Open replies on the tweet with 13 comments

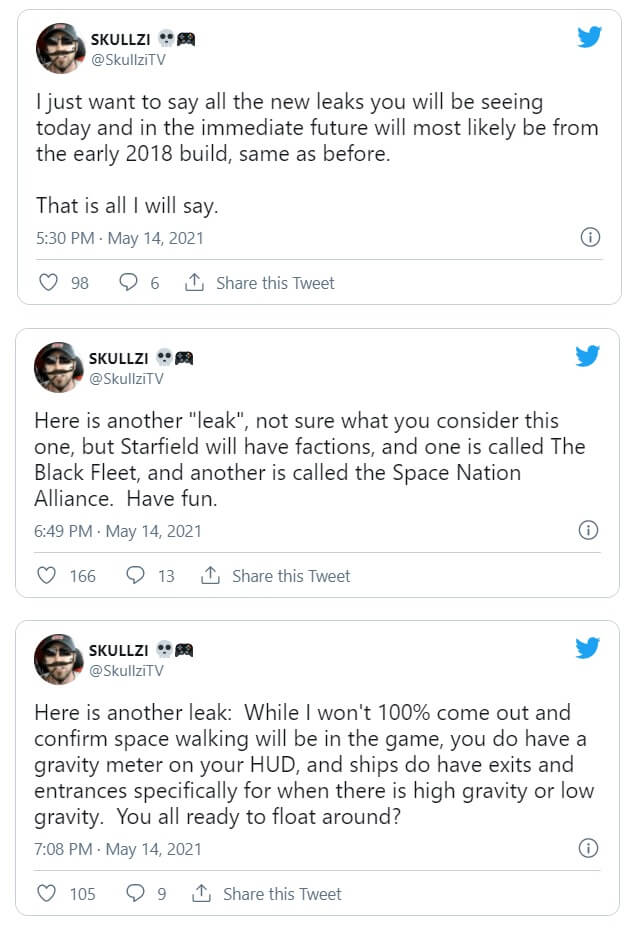click(136, 576)
